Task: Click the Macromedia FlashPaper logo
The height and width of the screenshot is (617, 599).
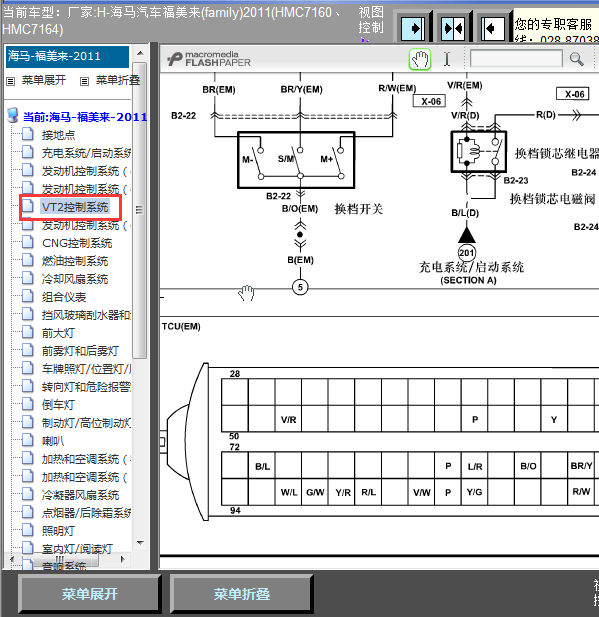Action: 209,59
